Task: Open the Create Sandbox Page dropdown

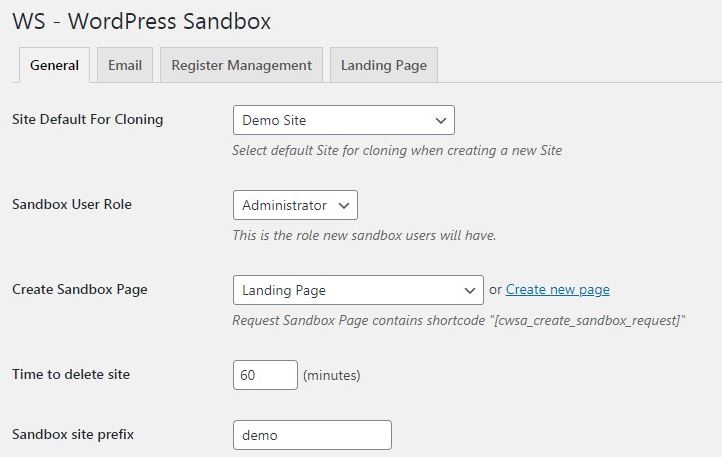Action: [358, 290]
